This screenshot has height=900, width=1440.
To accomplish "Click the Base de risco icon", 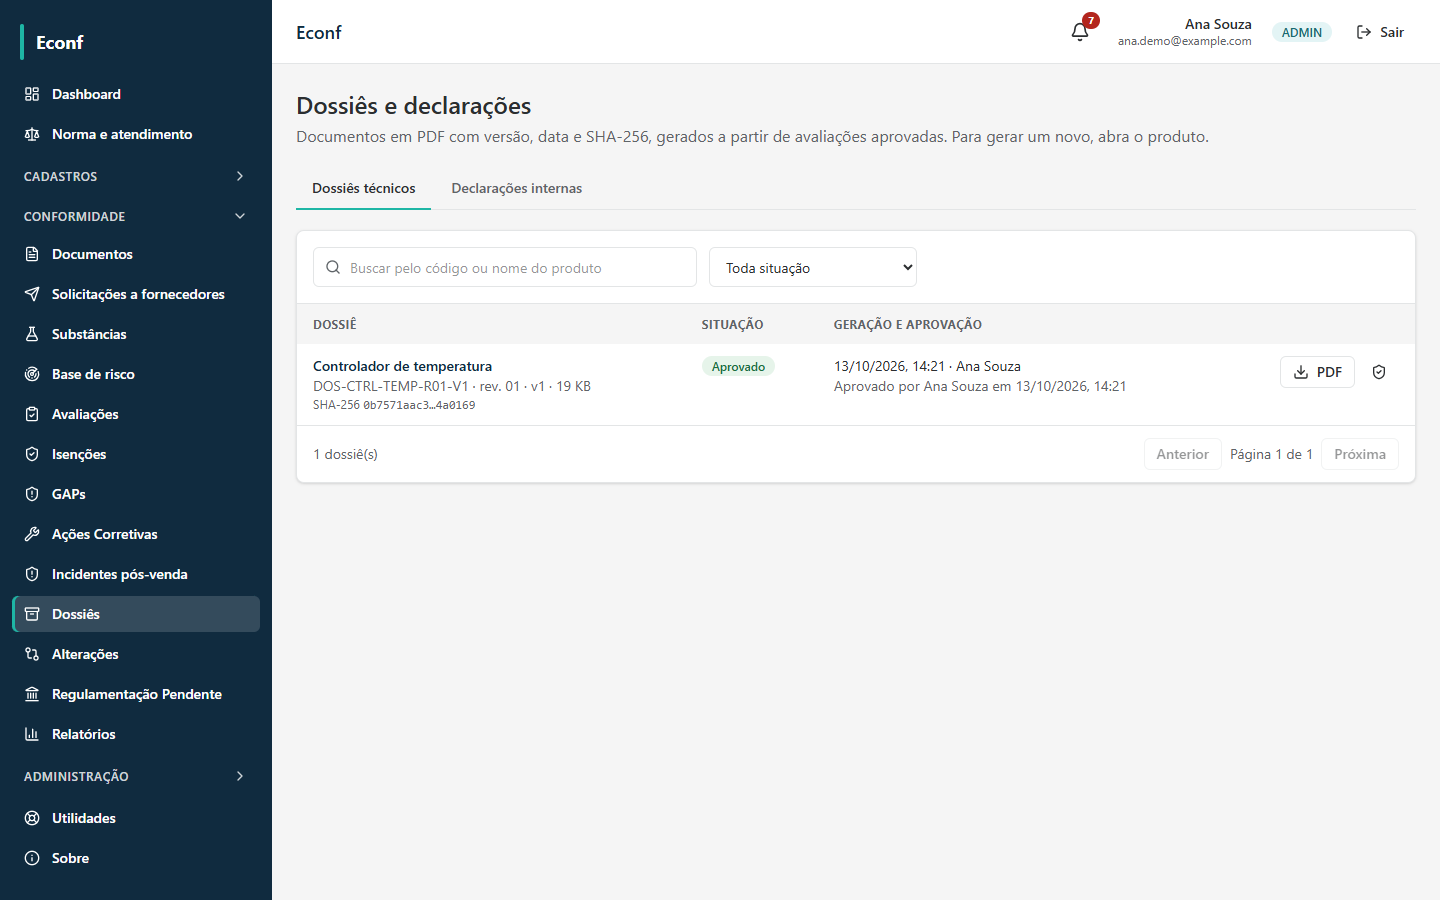I will [32, 374].
